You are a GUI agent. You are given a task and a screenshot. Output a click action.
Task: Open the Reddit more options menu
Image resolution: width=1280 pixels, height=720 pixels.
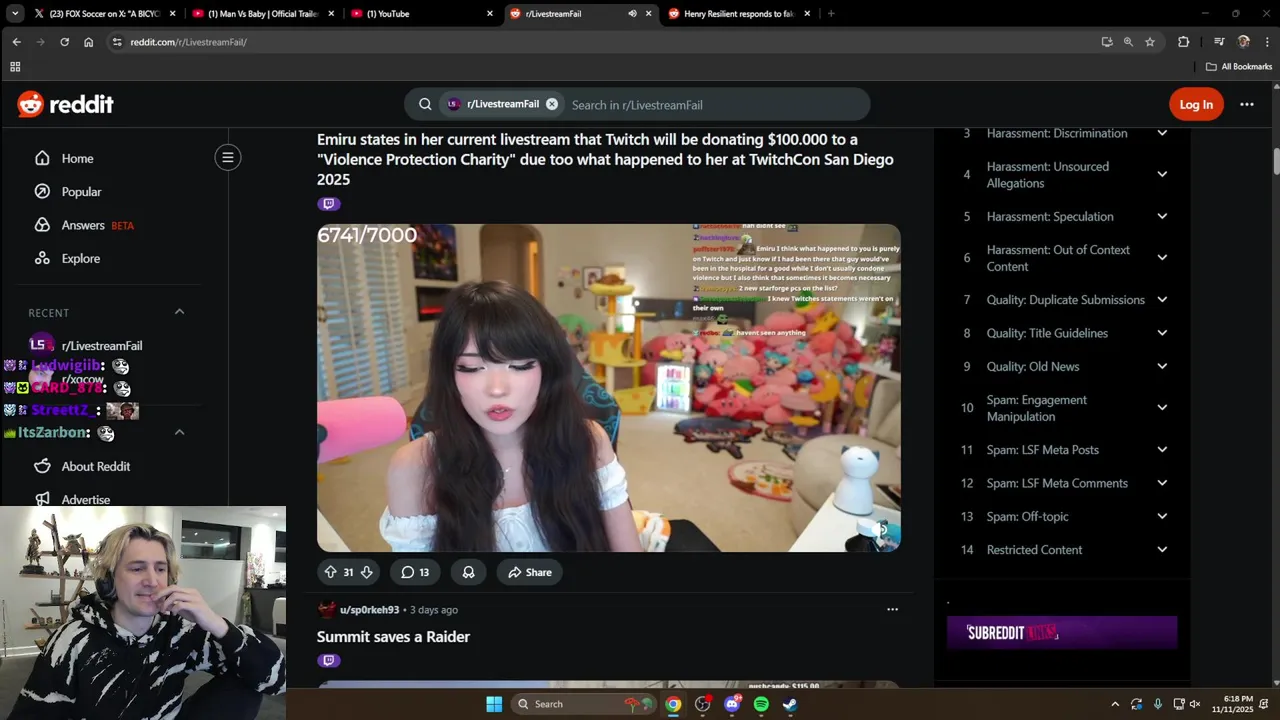(1246, 104)
